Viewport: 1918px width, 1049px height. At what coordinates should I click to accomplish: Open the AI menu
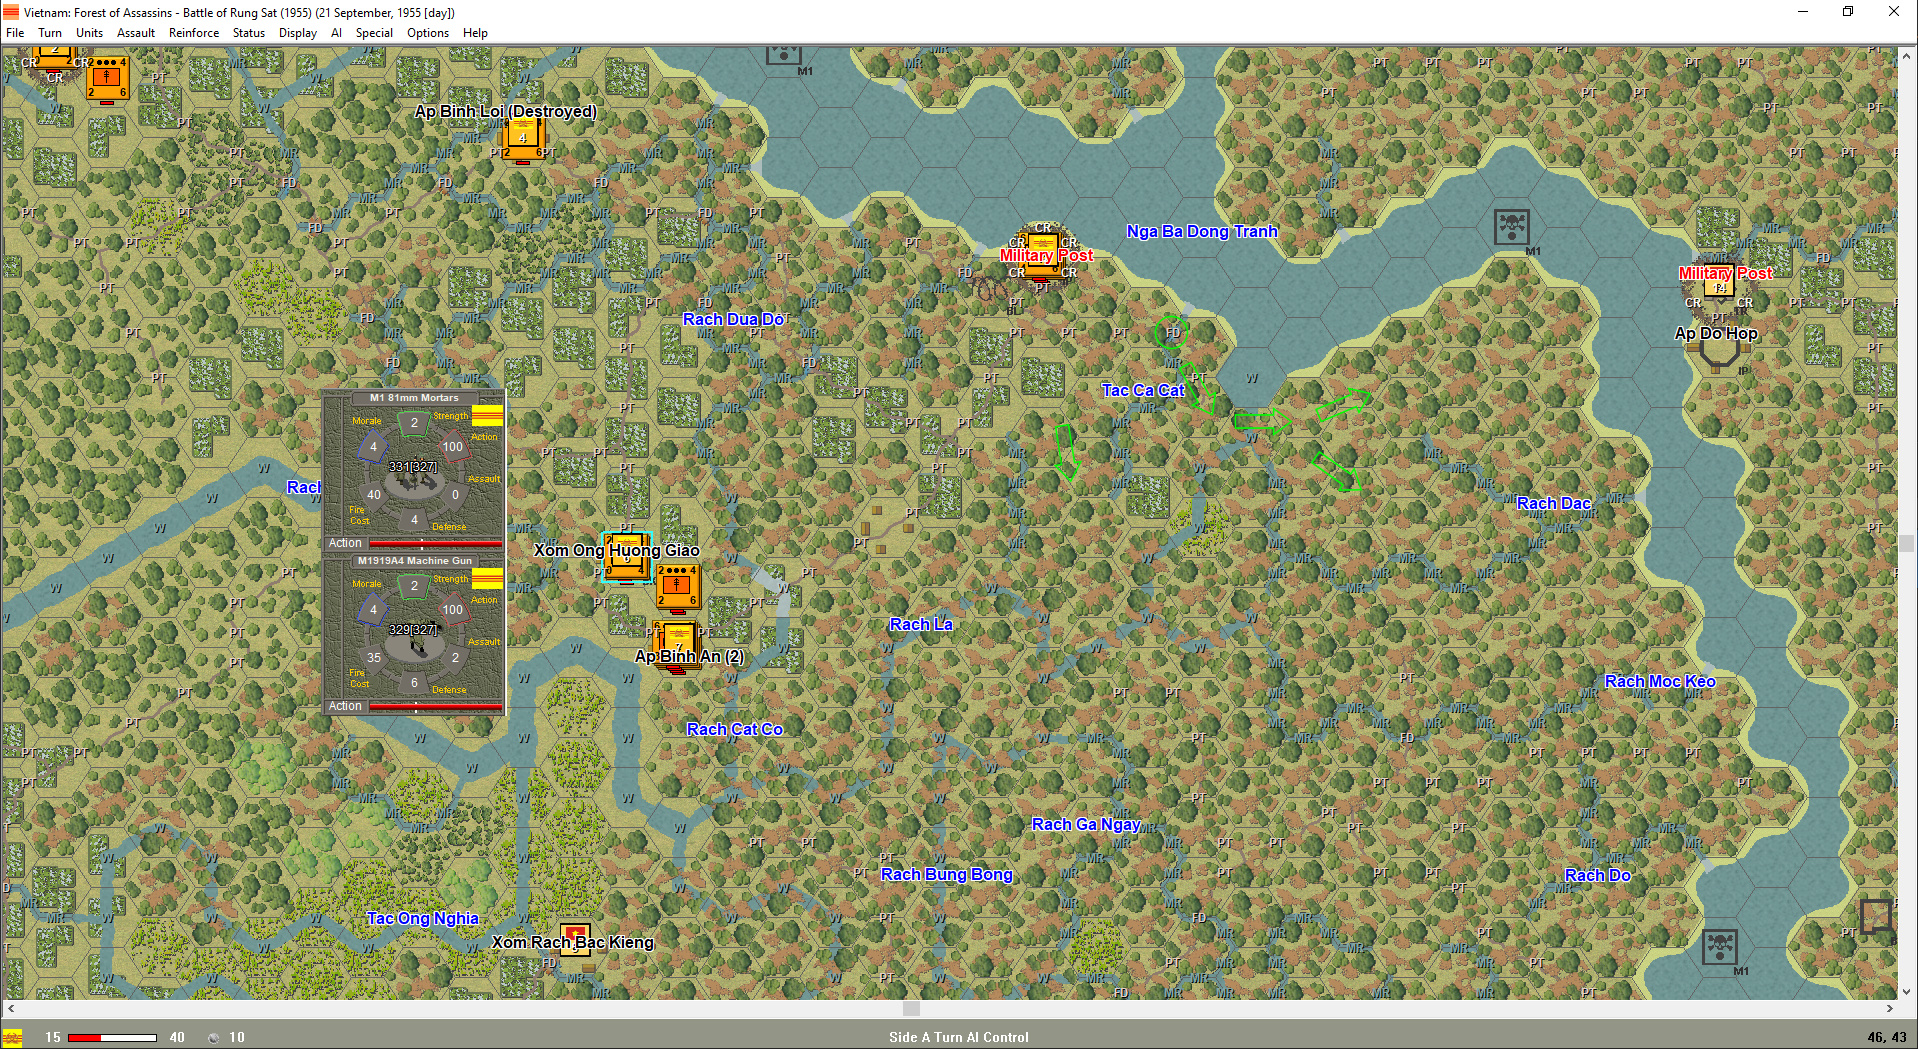(x=336, y=33)
